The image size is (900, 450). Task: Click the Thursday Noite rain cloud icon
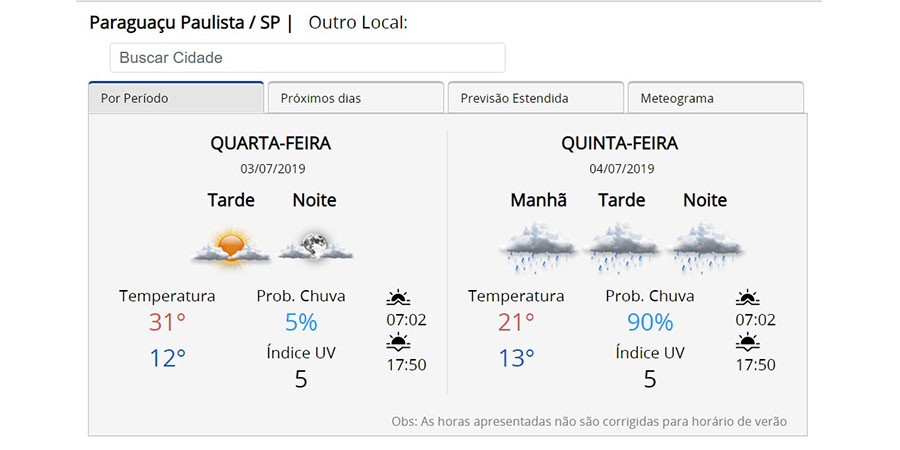705,247
